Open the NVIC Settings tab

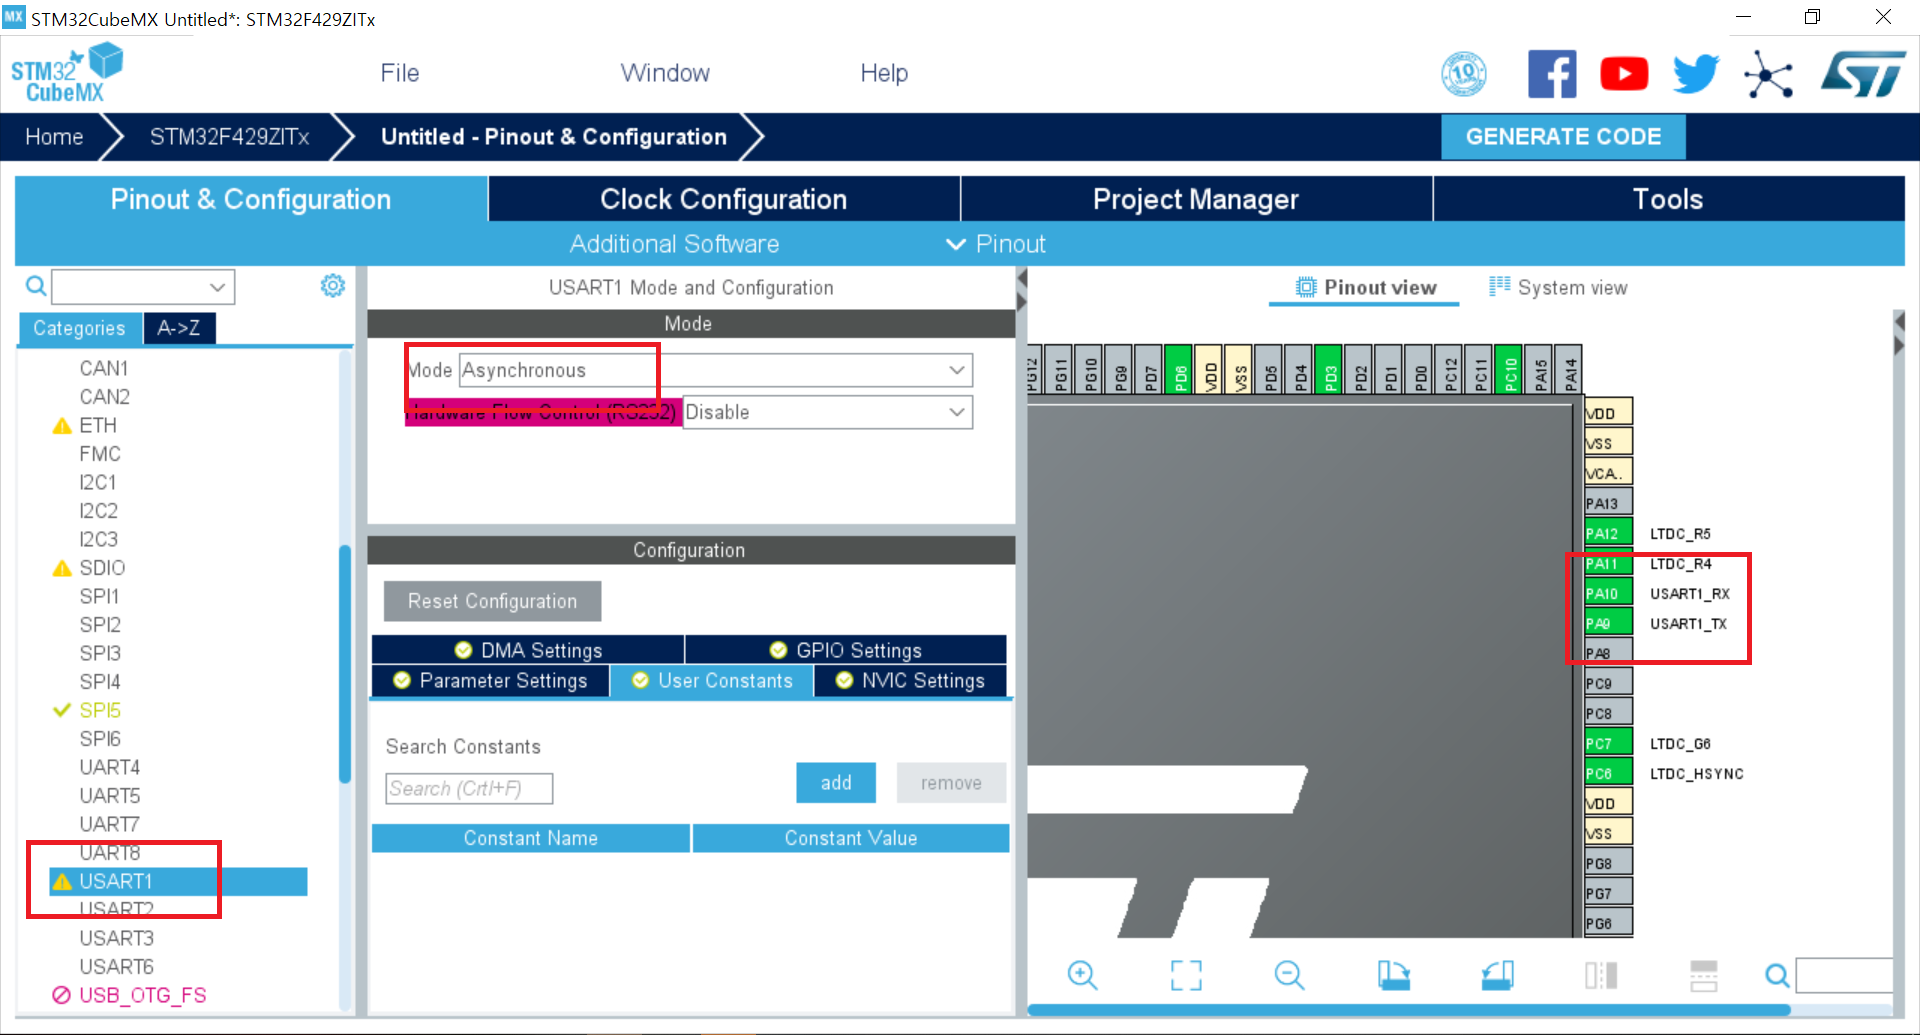point(911,680)
